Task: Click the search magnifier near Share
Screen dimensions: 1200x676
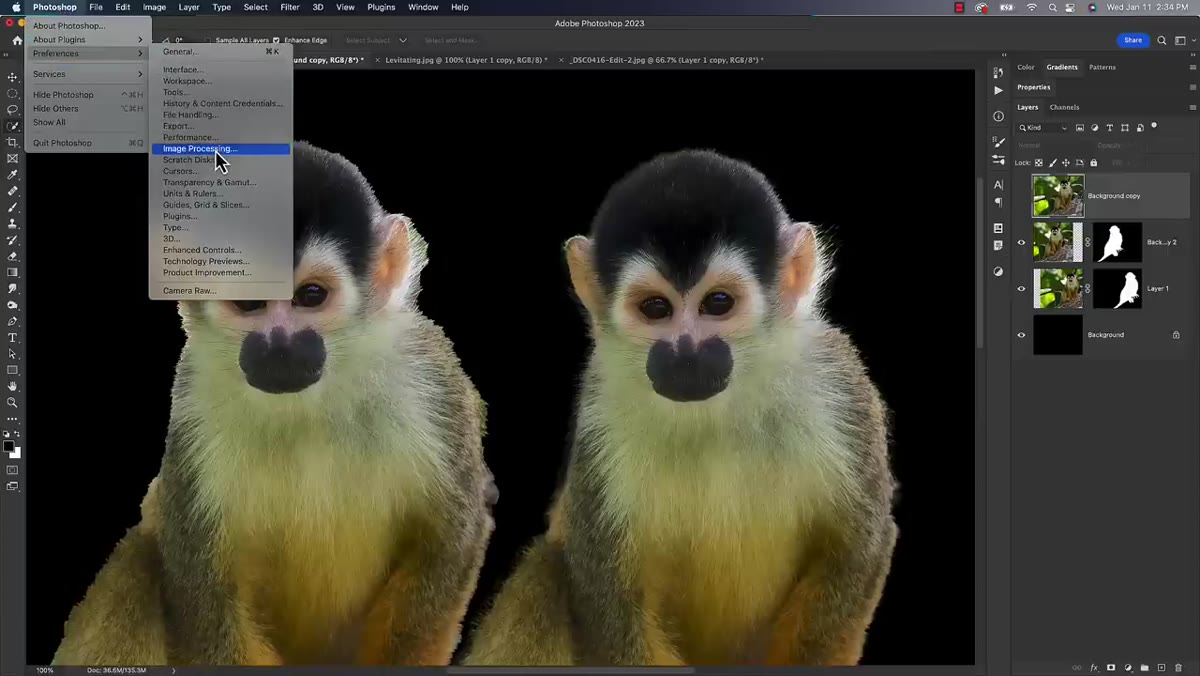Action: 1161,41
